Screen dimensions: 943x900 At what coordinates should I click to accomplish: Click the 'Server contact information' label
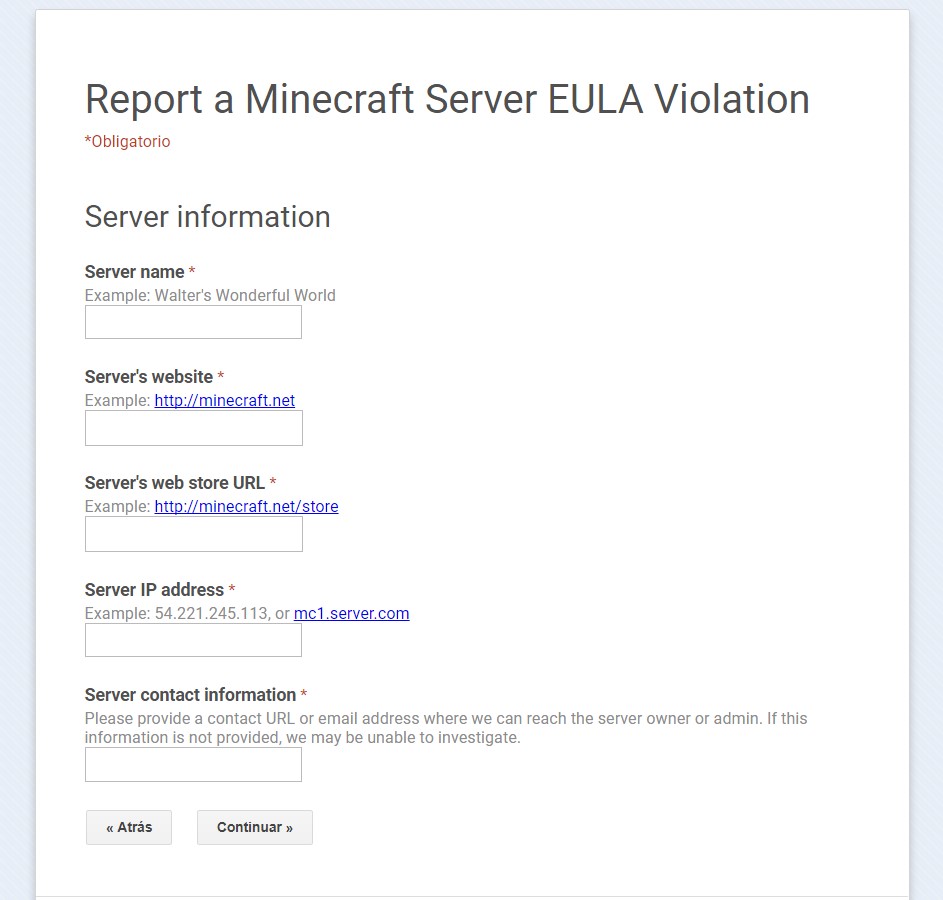click(191, 695)
